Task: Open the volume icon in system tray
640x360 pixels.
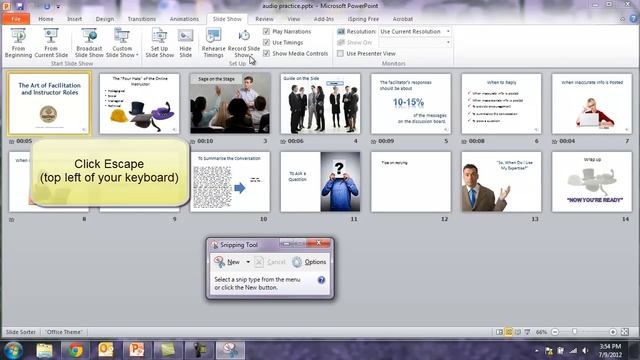Action: [585, 351]
